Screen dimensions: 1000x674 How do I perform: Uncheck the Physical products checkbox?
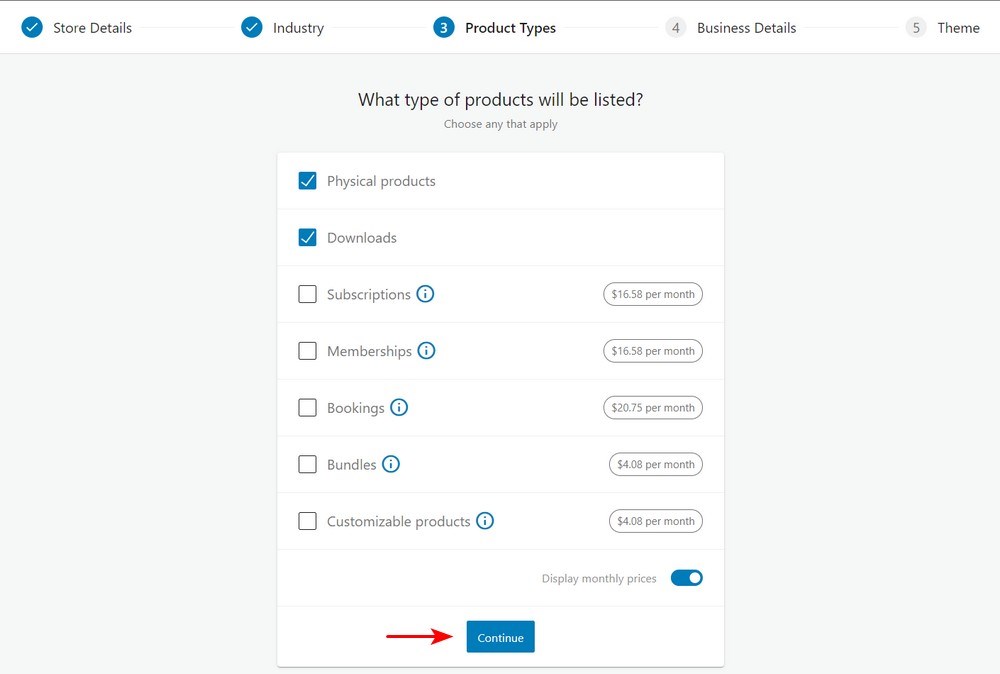click(307, 181)
